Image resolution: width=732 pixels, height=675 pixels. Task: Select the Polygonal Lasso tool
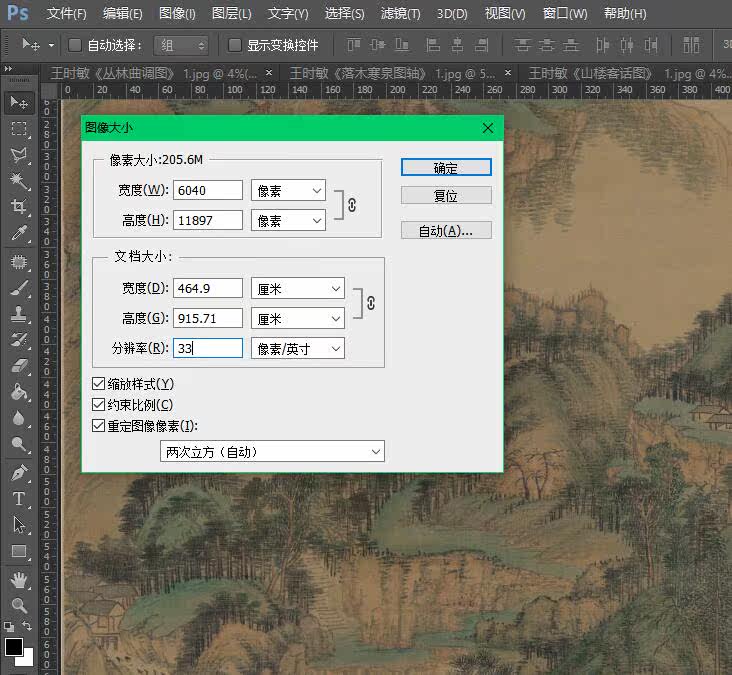[19, 155]
